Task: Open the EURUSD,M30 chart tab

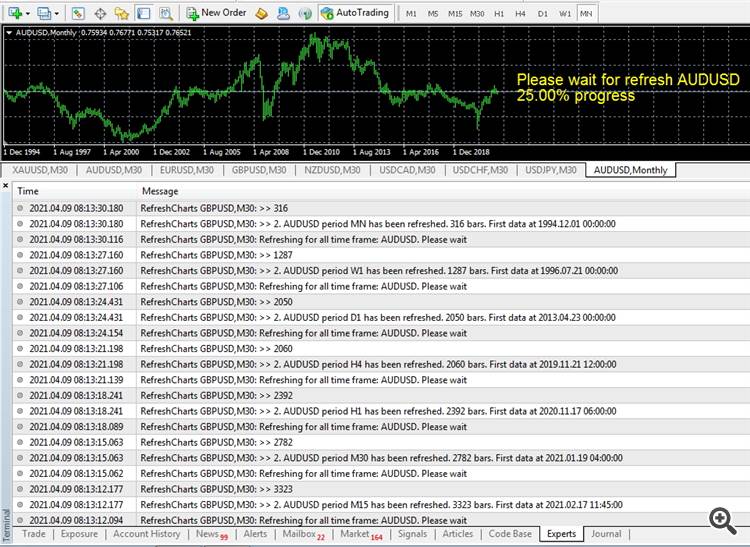Action: pos(187,170)
